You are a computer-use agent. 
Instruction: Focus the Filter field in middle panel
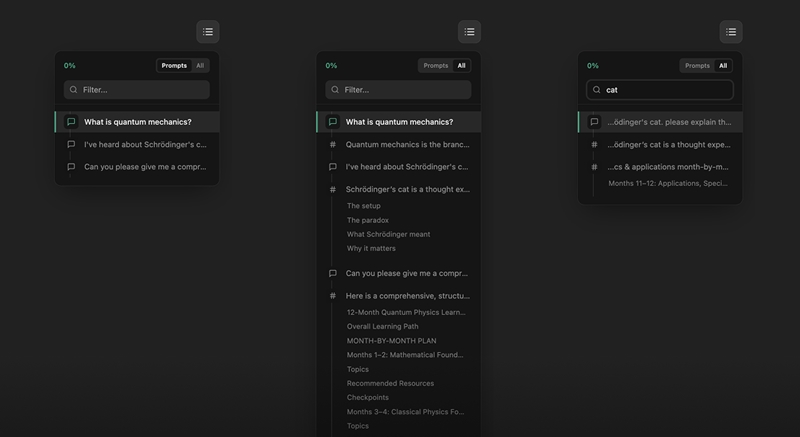398,90
